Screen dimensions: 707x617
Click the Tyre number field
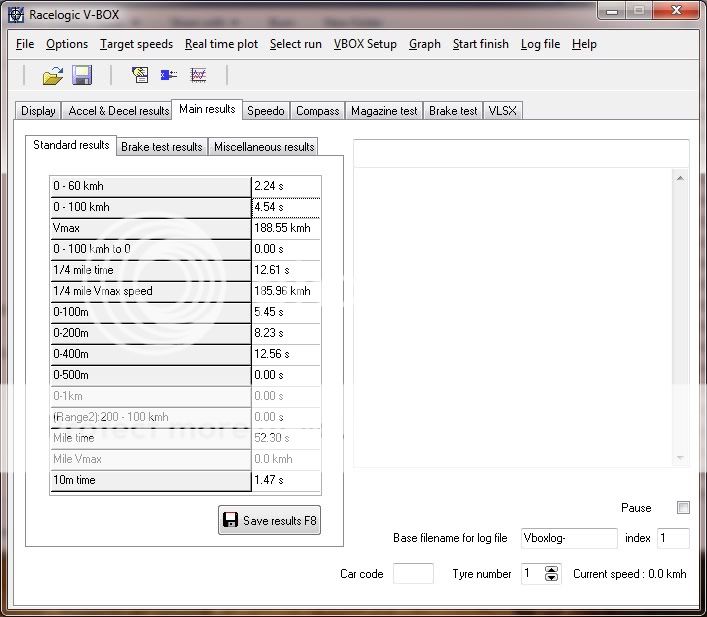tap(533, 574)
